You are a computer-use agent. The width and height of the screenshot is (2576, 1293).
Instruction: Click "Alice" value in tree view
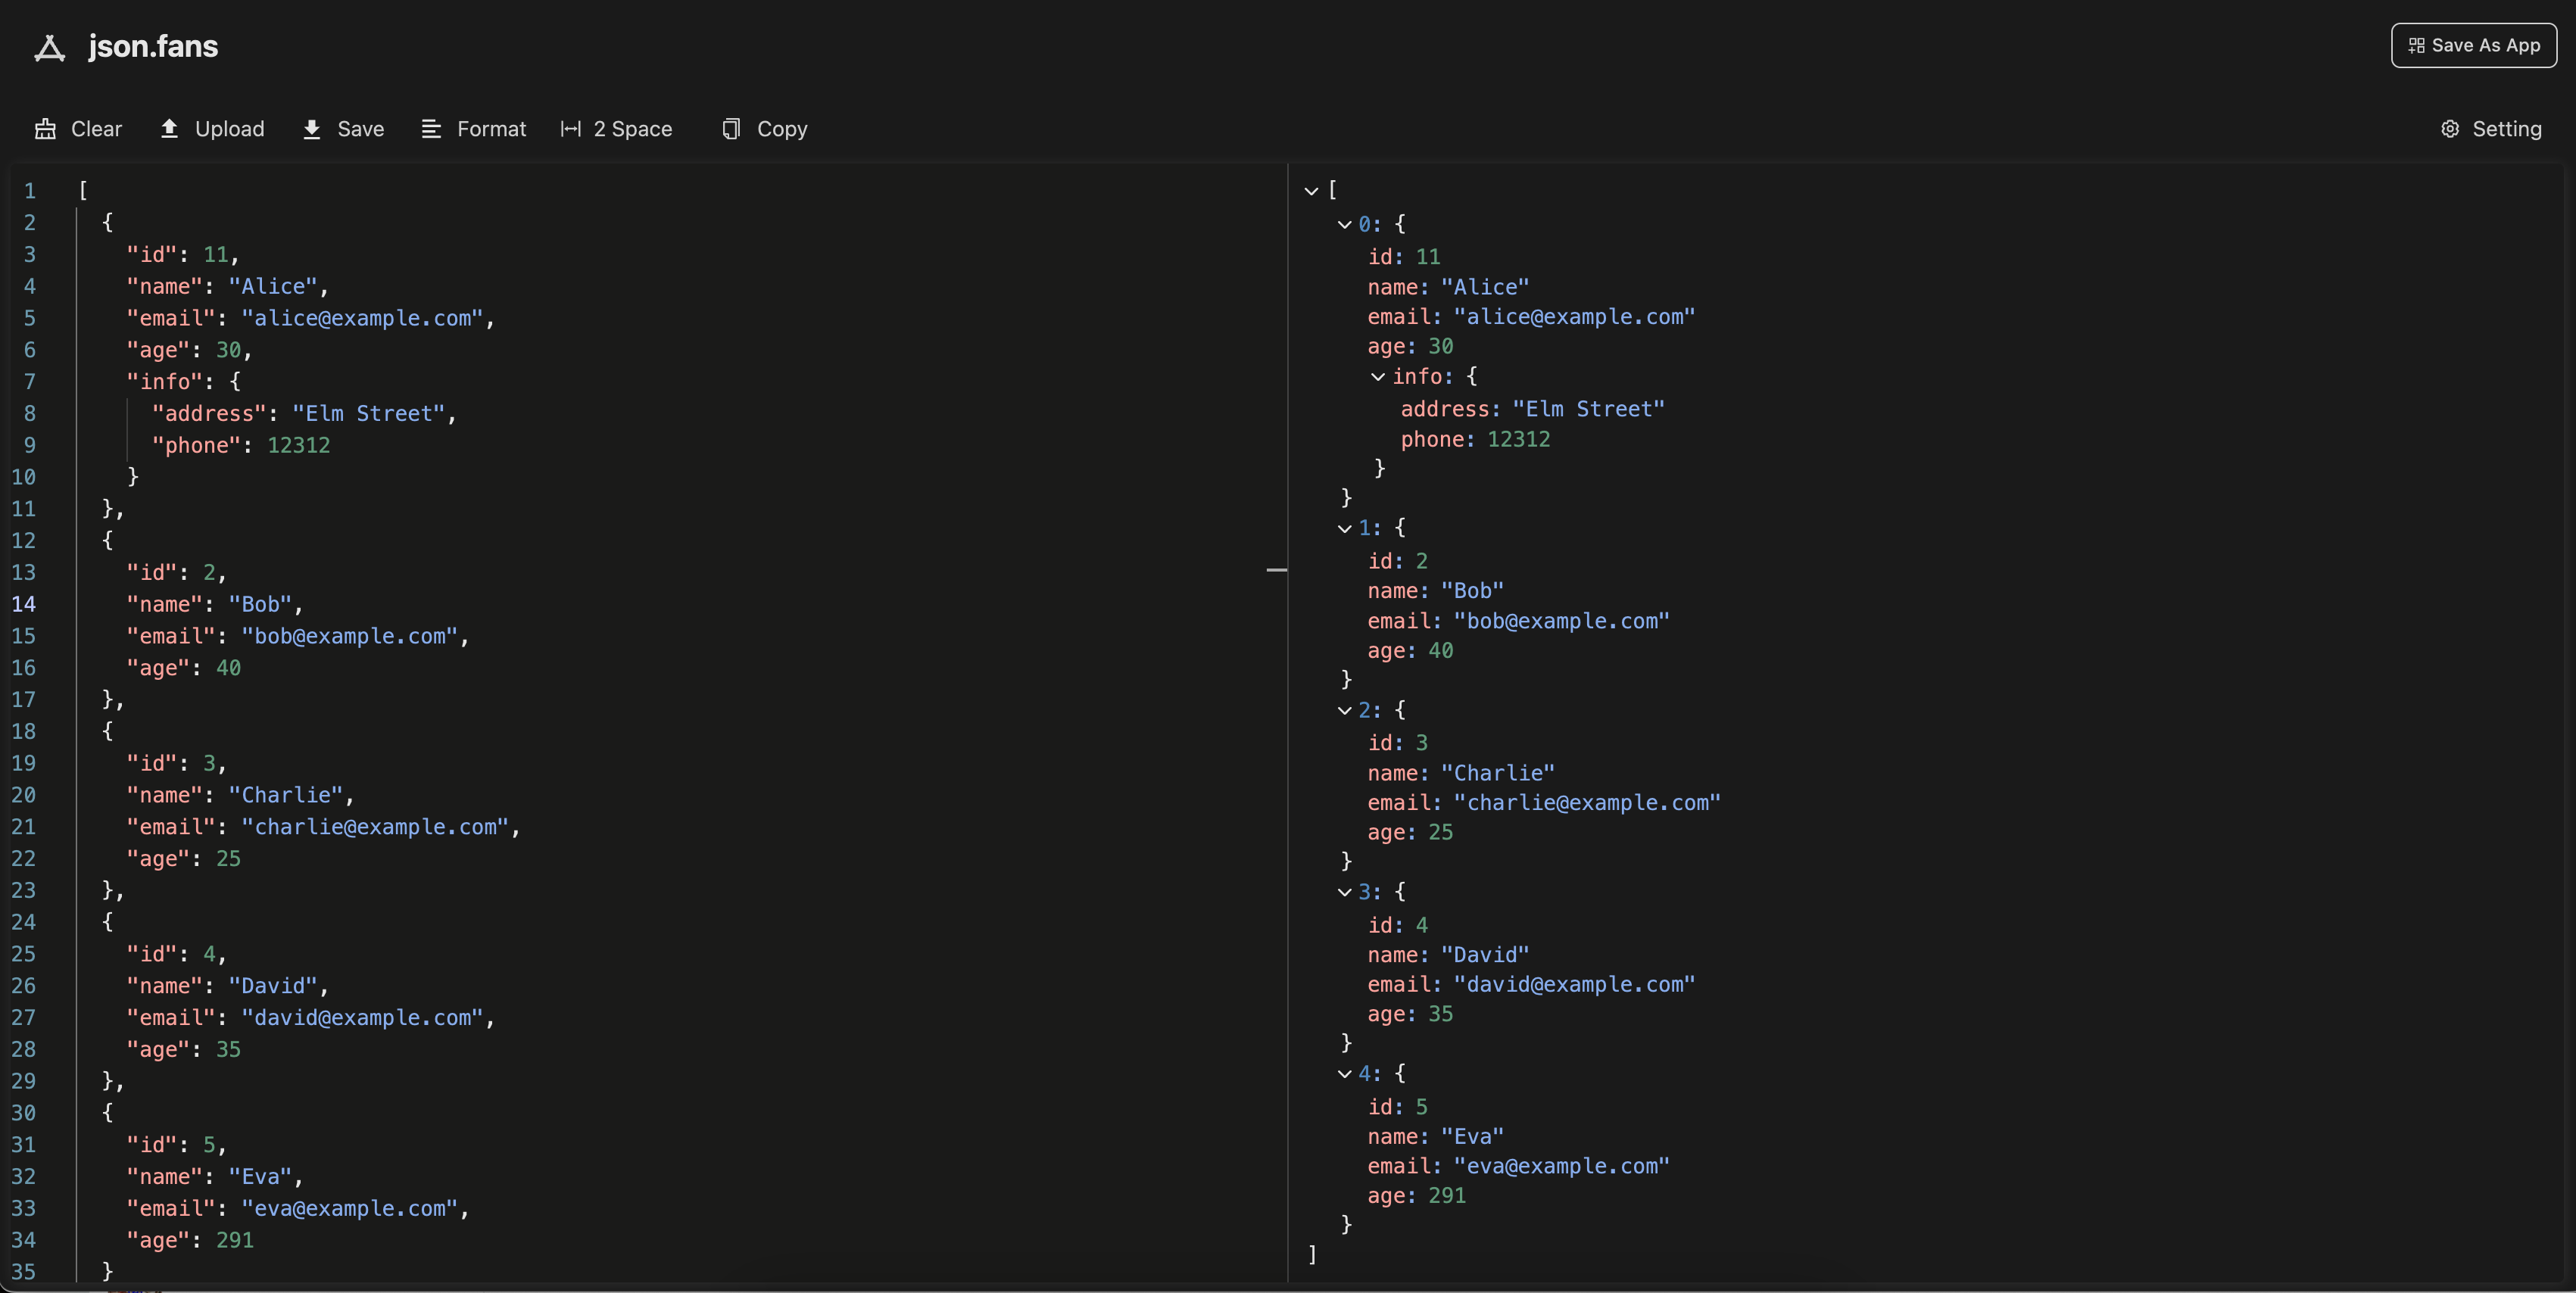click(x=1485, y=287)
